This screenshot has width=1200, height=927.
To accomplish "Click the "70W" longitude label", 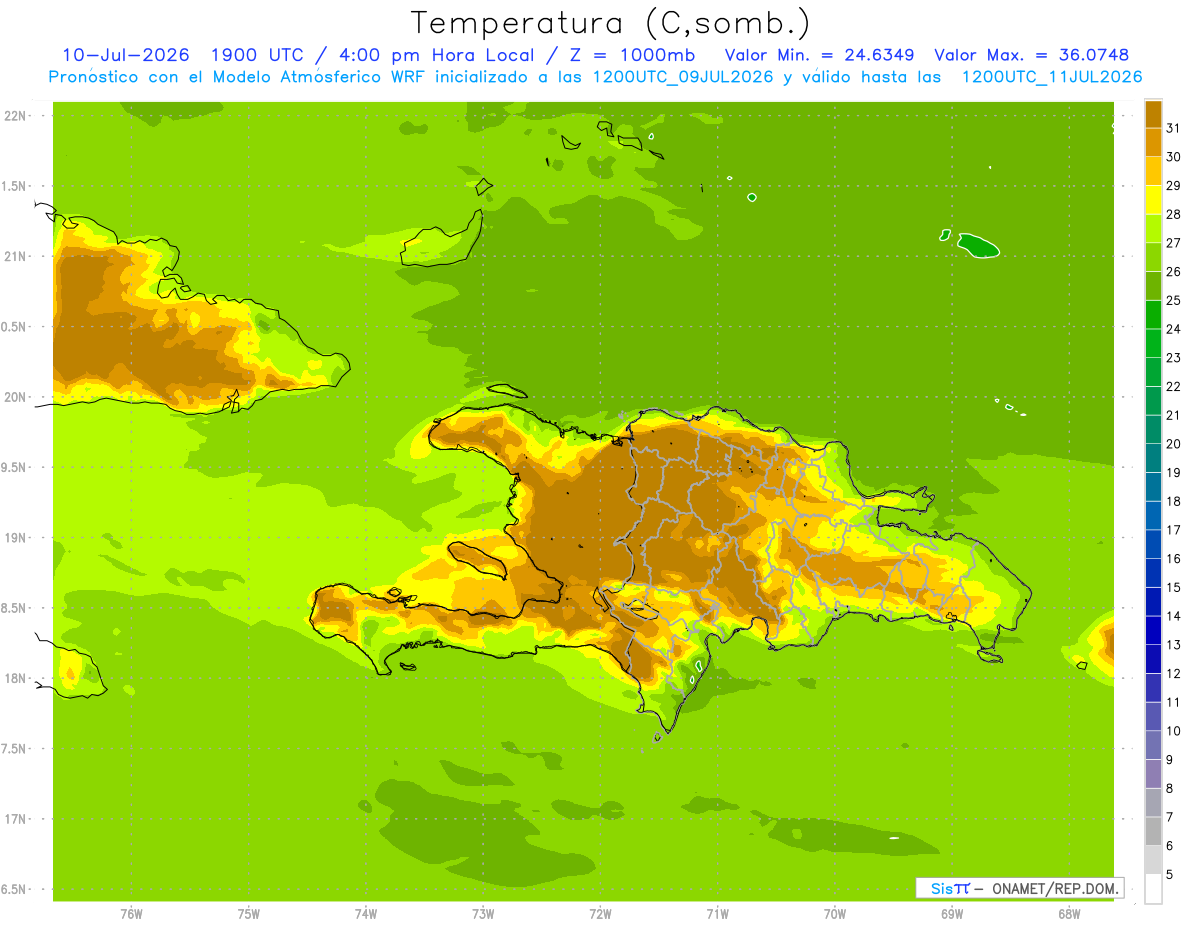I will [835, 914].
